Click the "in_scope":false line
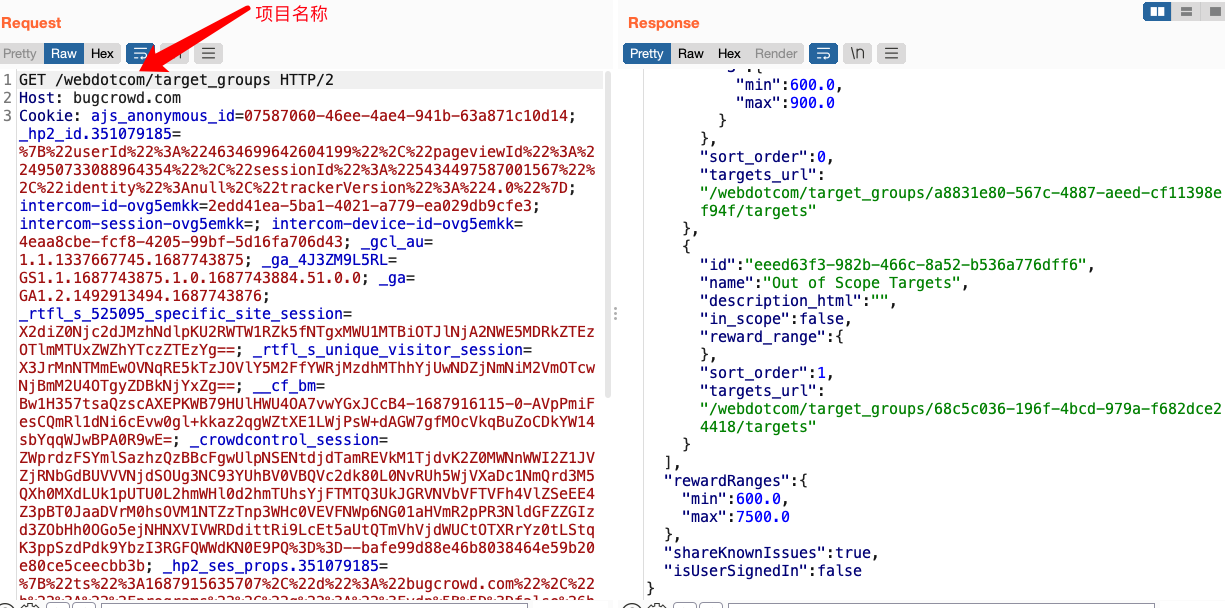1225x608 pixels. (x=775, y=318)
